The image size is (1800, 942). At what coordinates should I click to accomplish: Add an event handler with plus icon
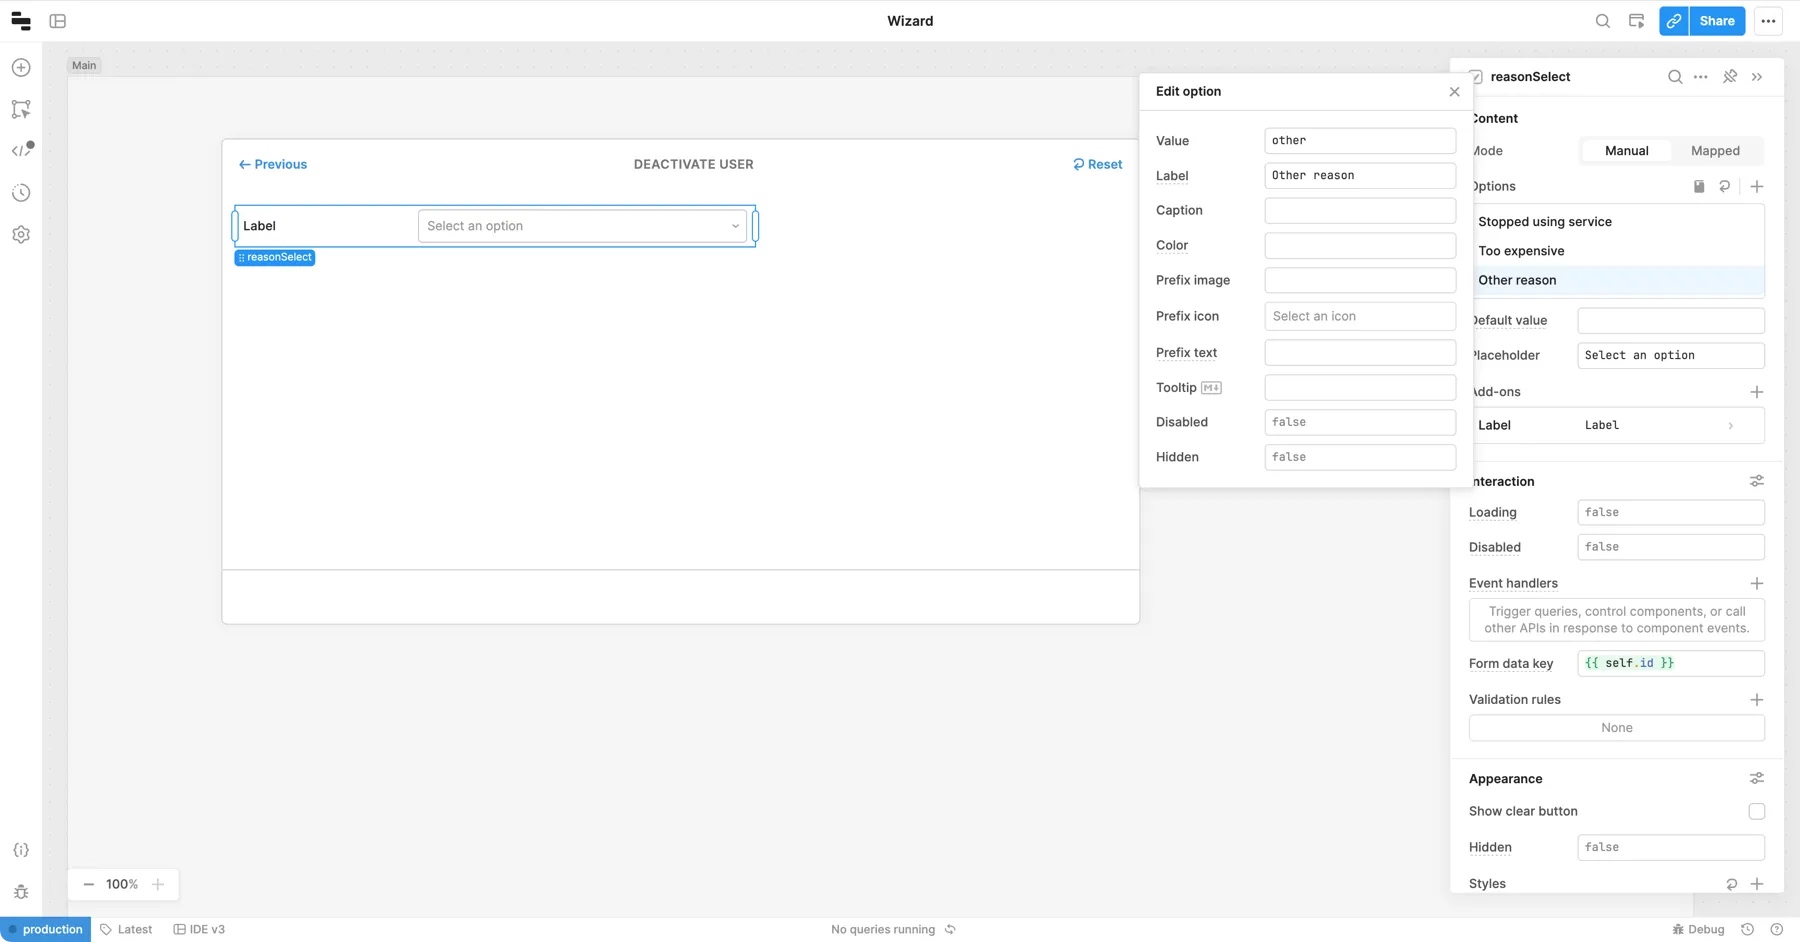coord(1757,583)
